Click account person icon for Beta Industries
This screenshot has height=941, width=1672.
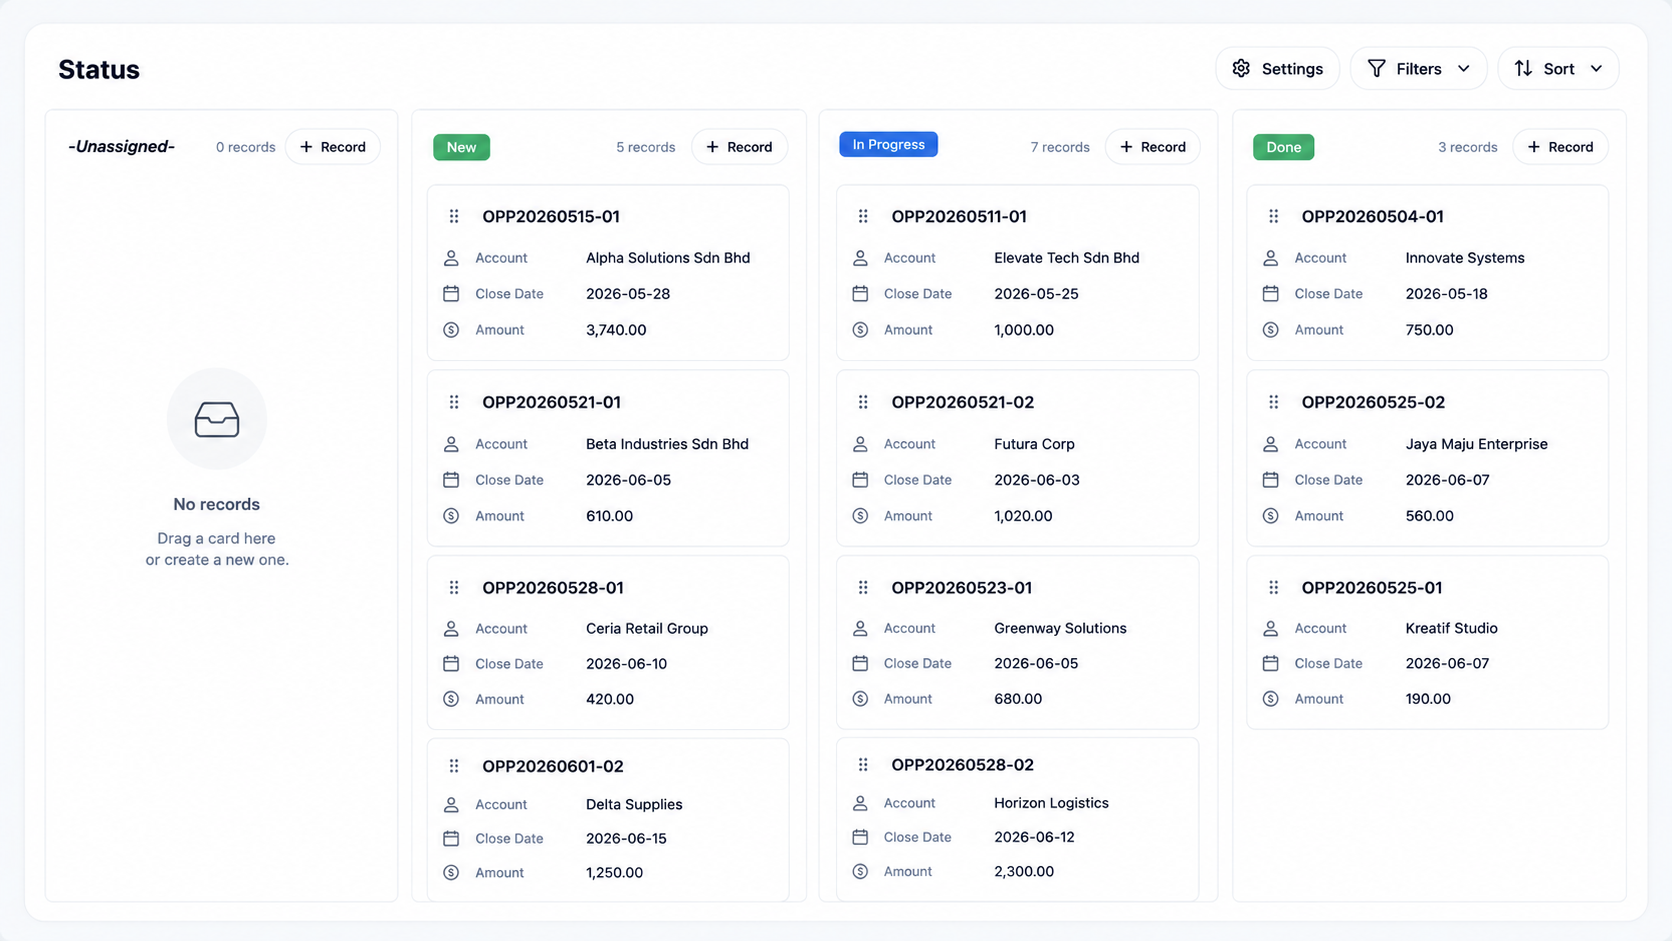pos(451,444)
